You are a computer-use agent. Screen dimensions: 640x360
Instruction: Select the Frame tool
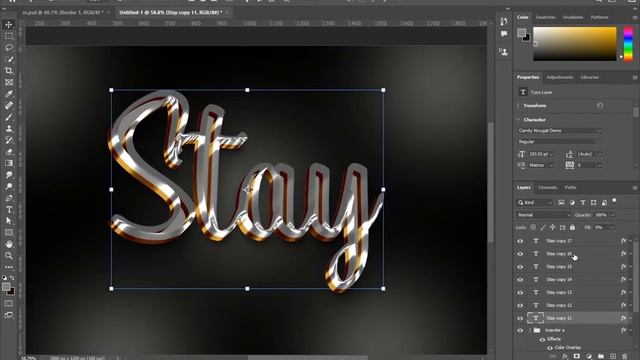[x=9, y=82]
